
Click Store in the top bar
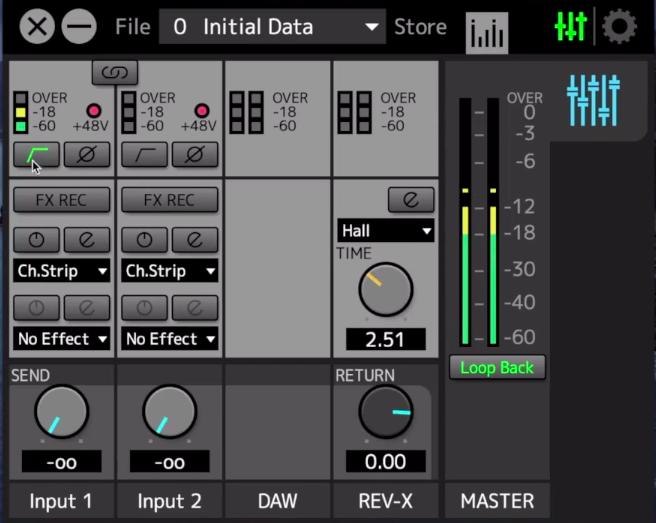420,26
